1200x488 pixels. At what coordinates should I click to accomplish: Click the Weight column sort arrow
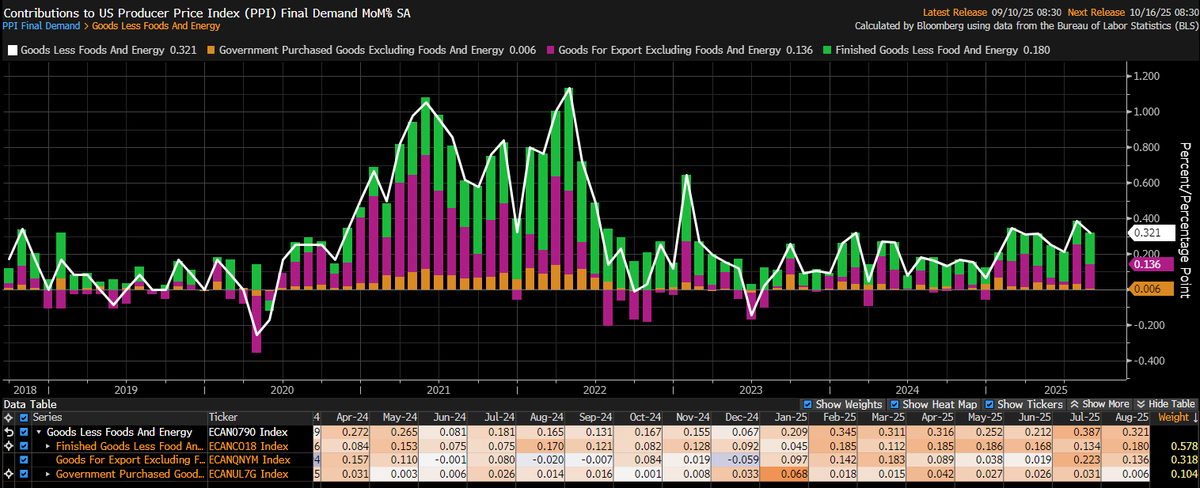(x=1194, y=418)
